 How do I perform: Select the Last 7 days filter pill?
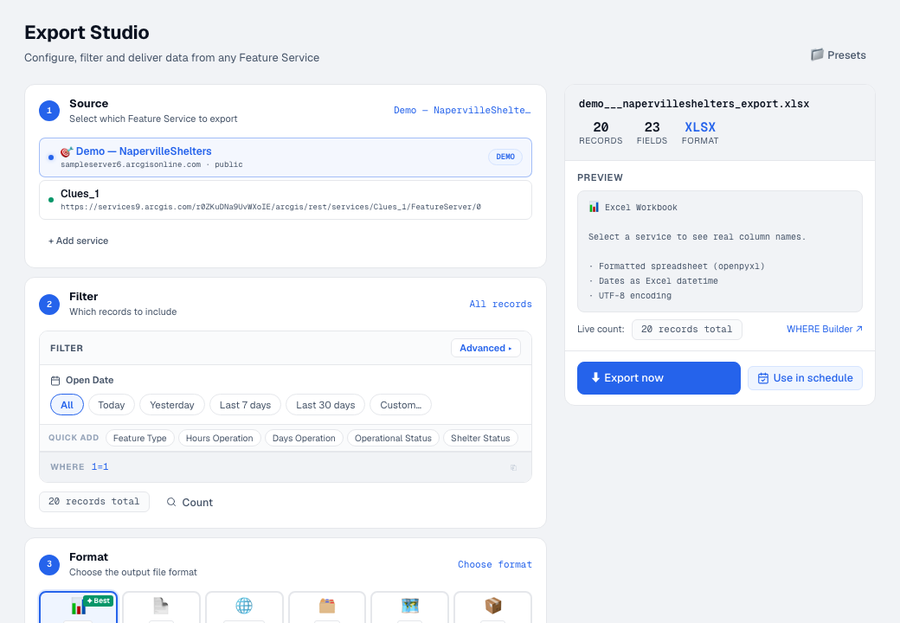245,405
